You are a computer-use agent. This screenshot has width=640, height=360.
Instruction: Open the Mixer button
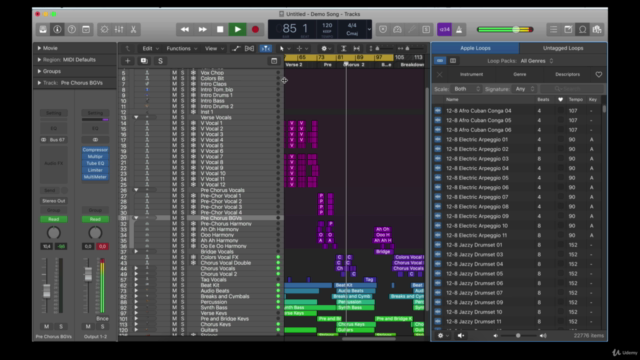tap(119, 29)
